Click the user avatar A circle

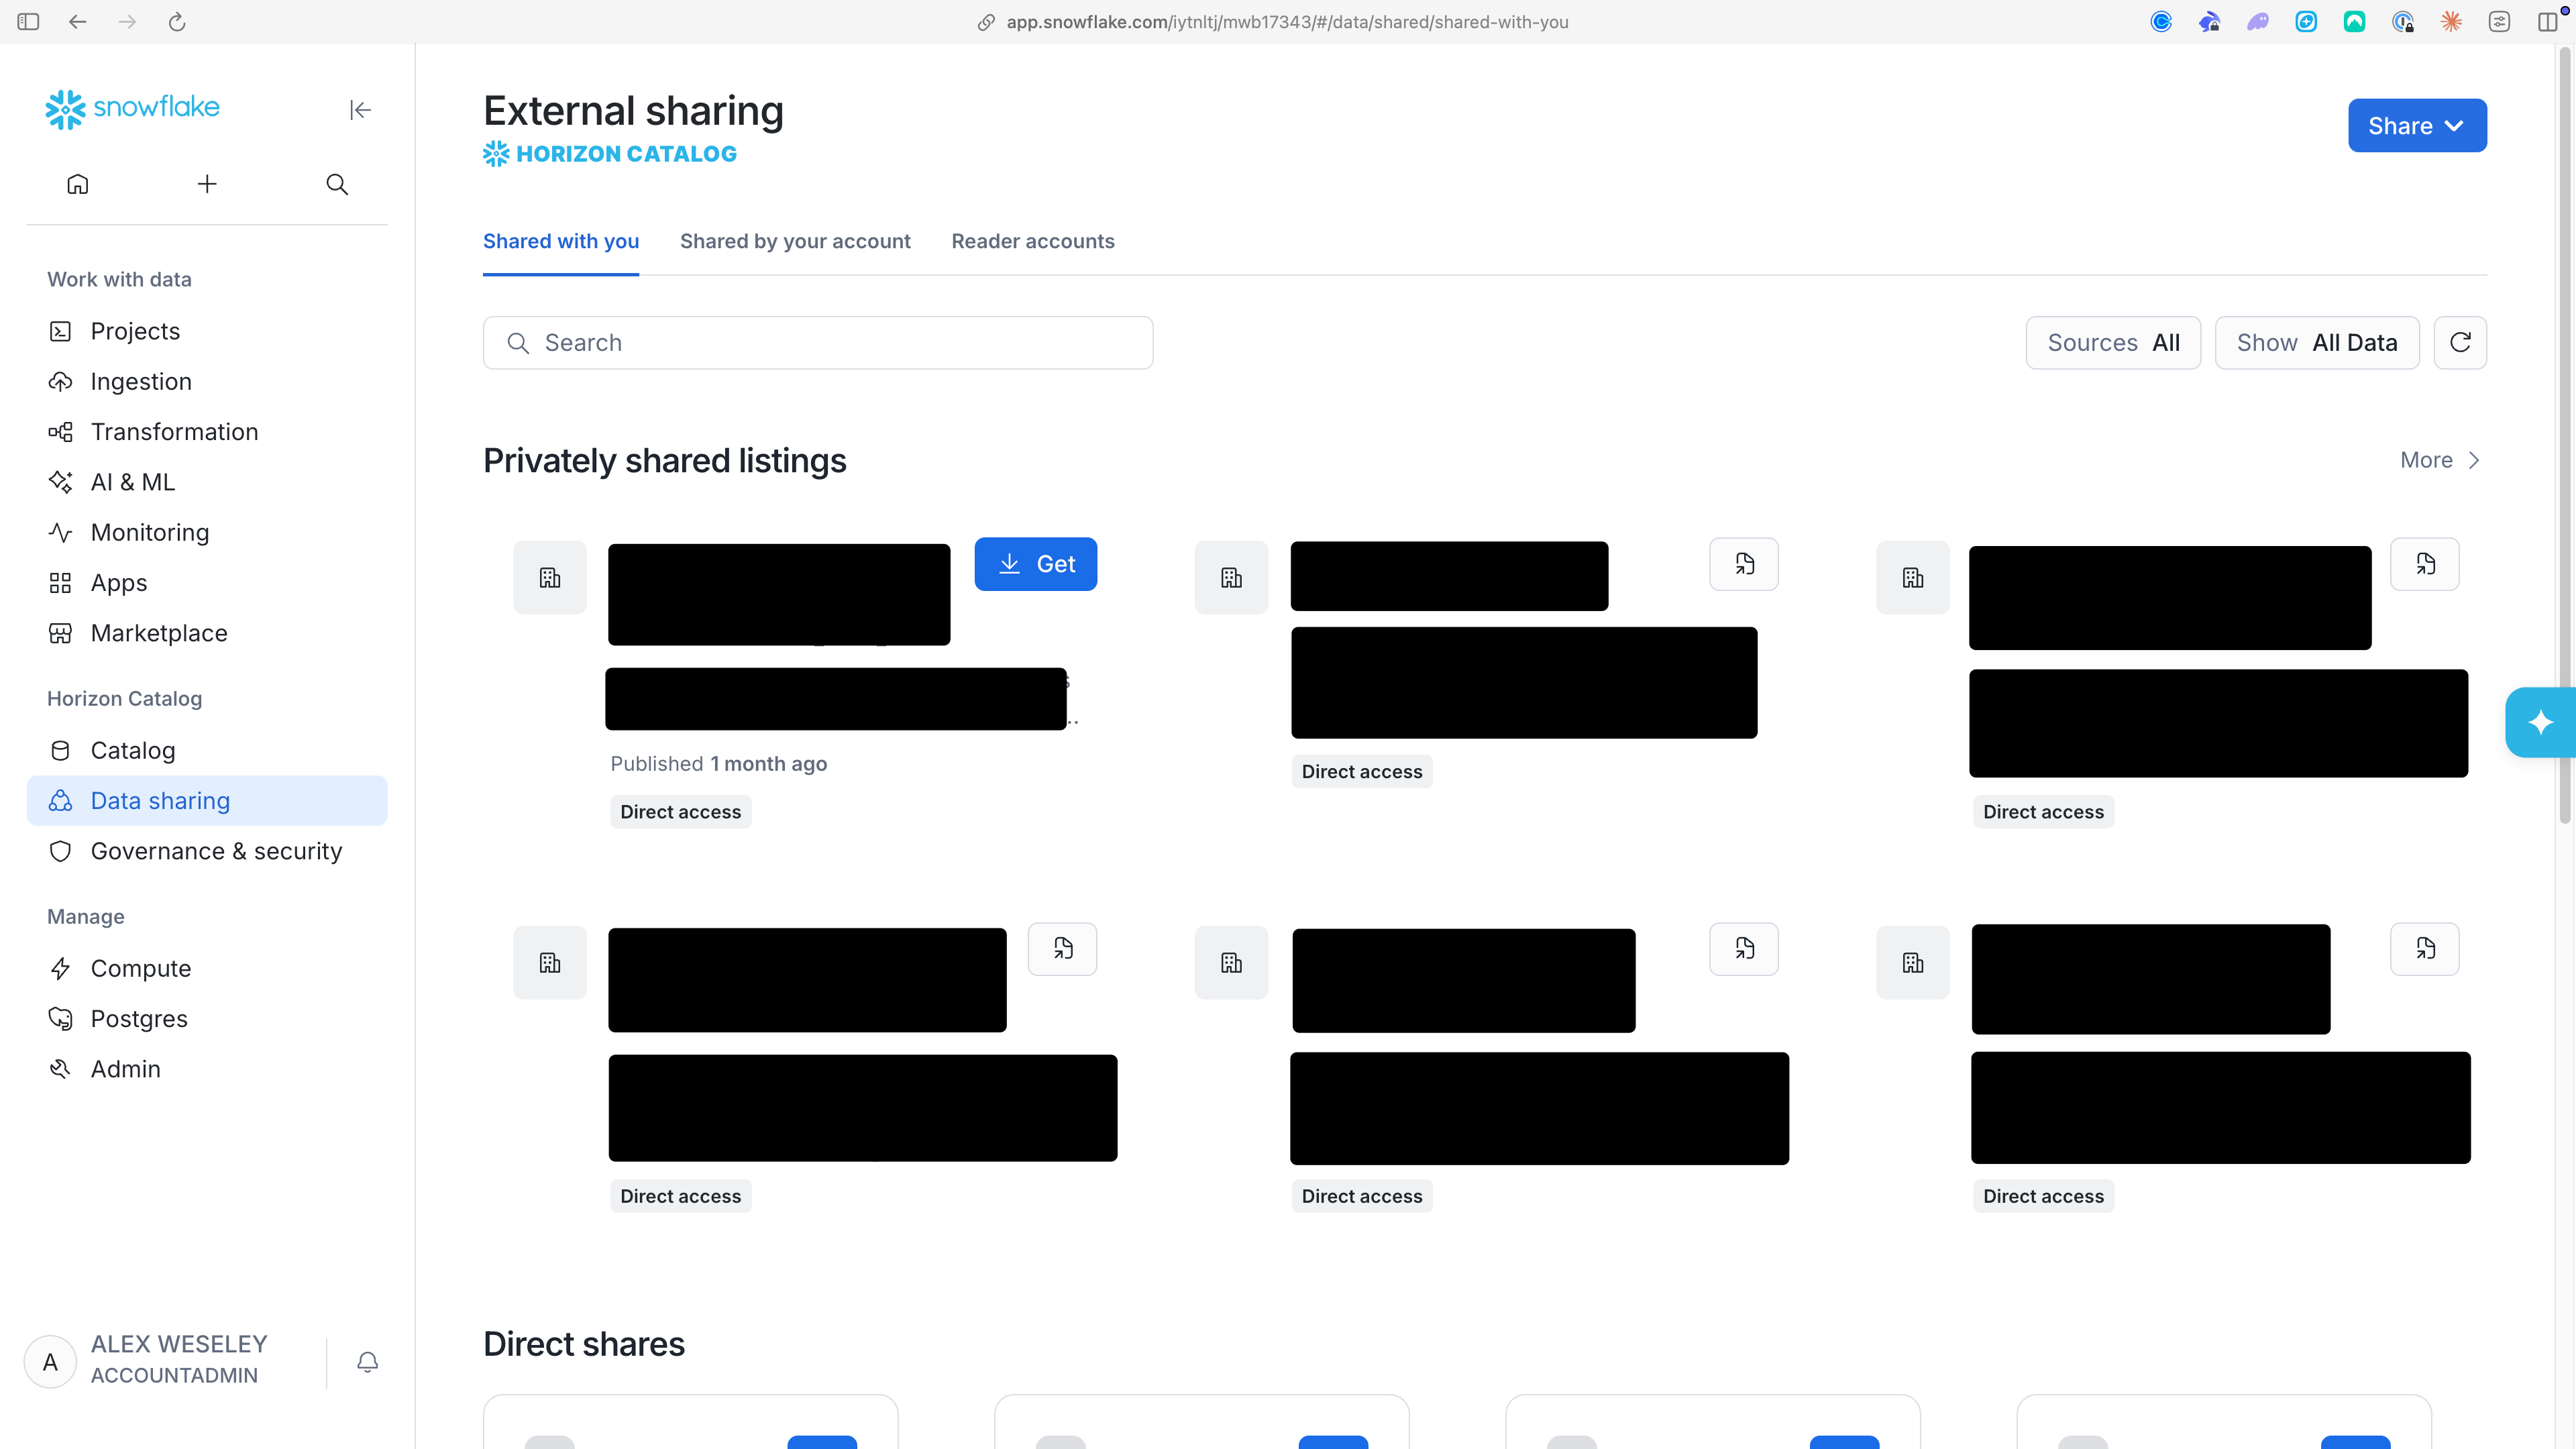coord(50,1362)
